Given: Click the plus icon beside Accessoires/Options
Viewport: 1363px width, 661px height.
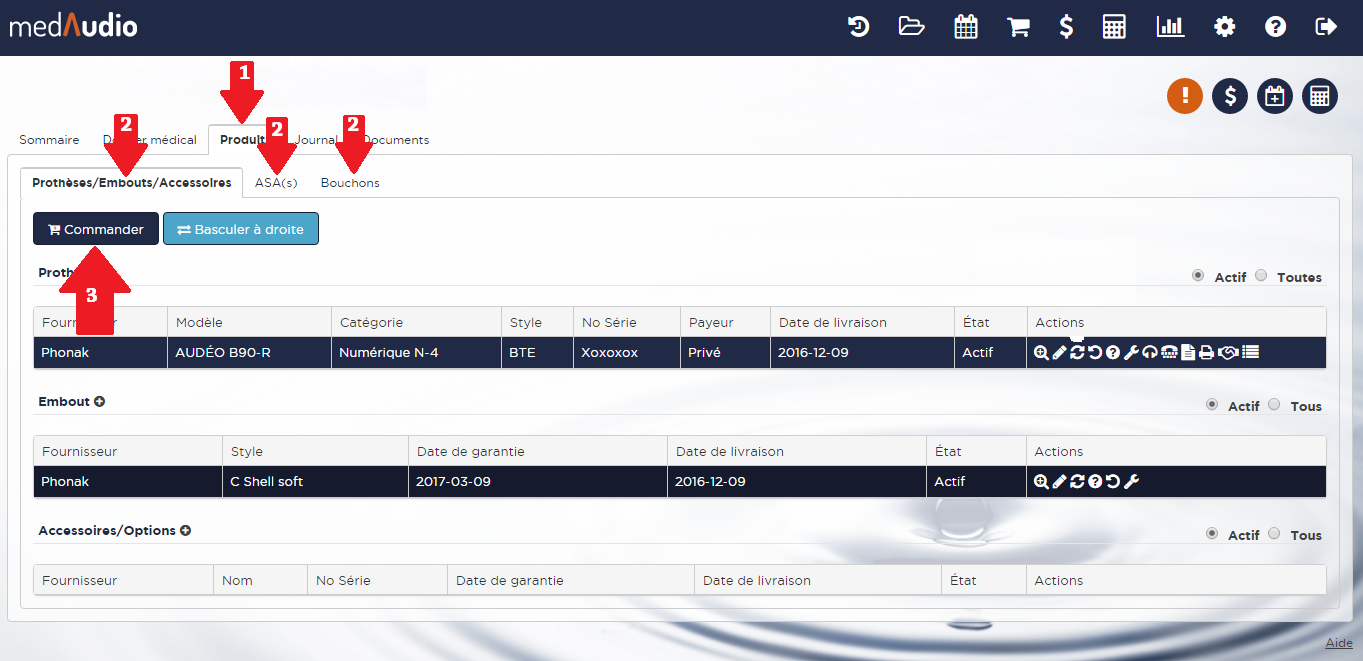Looking at the screenshot, I should pos(185,531).
